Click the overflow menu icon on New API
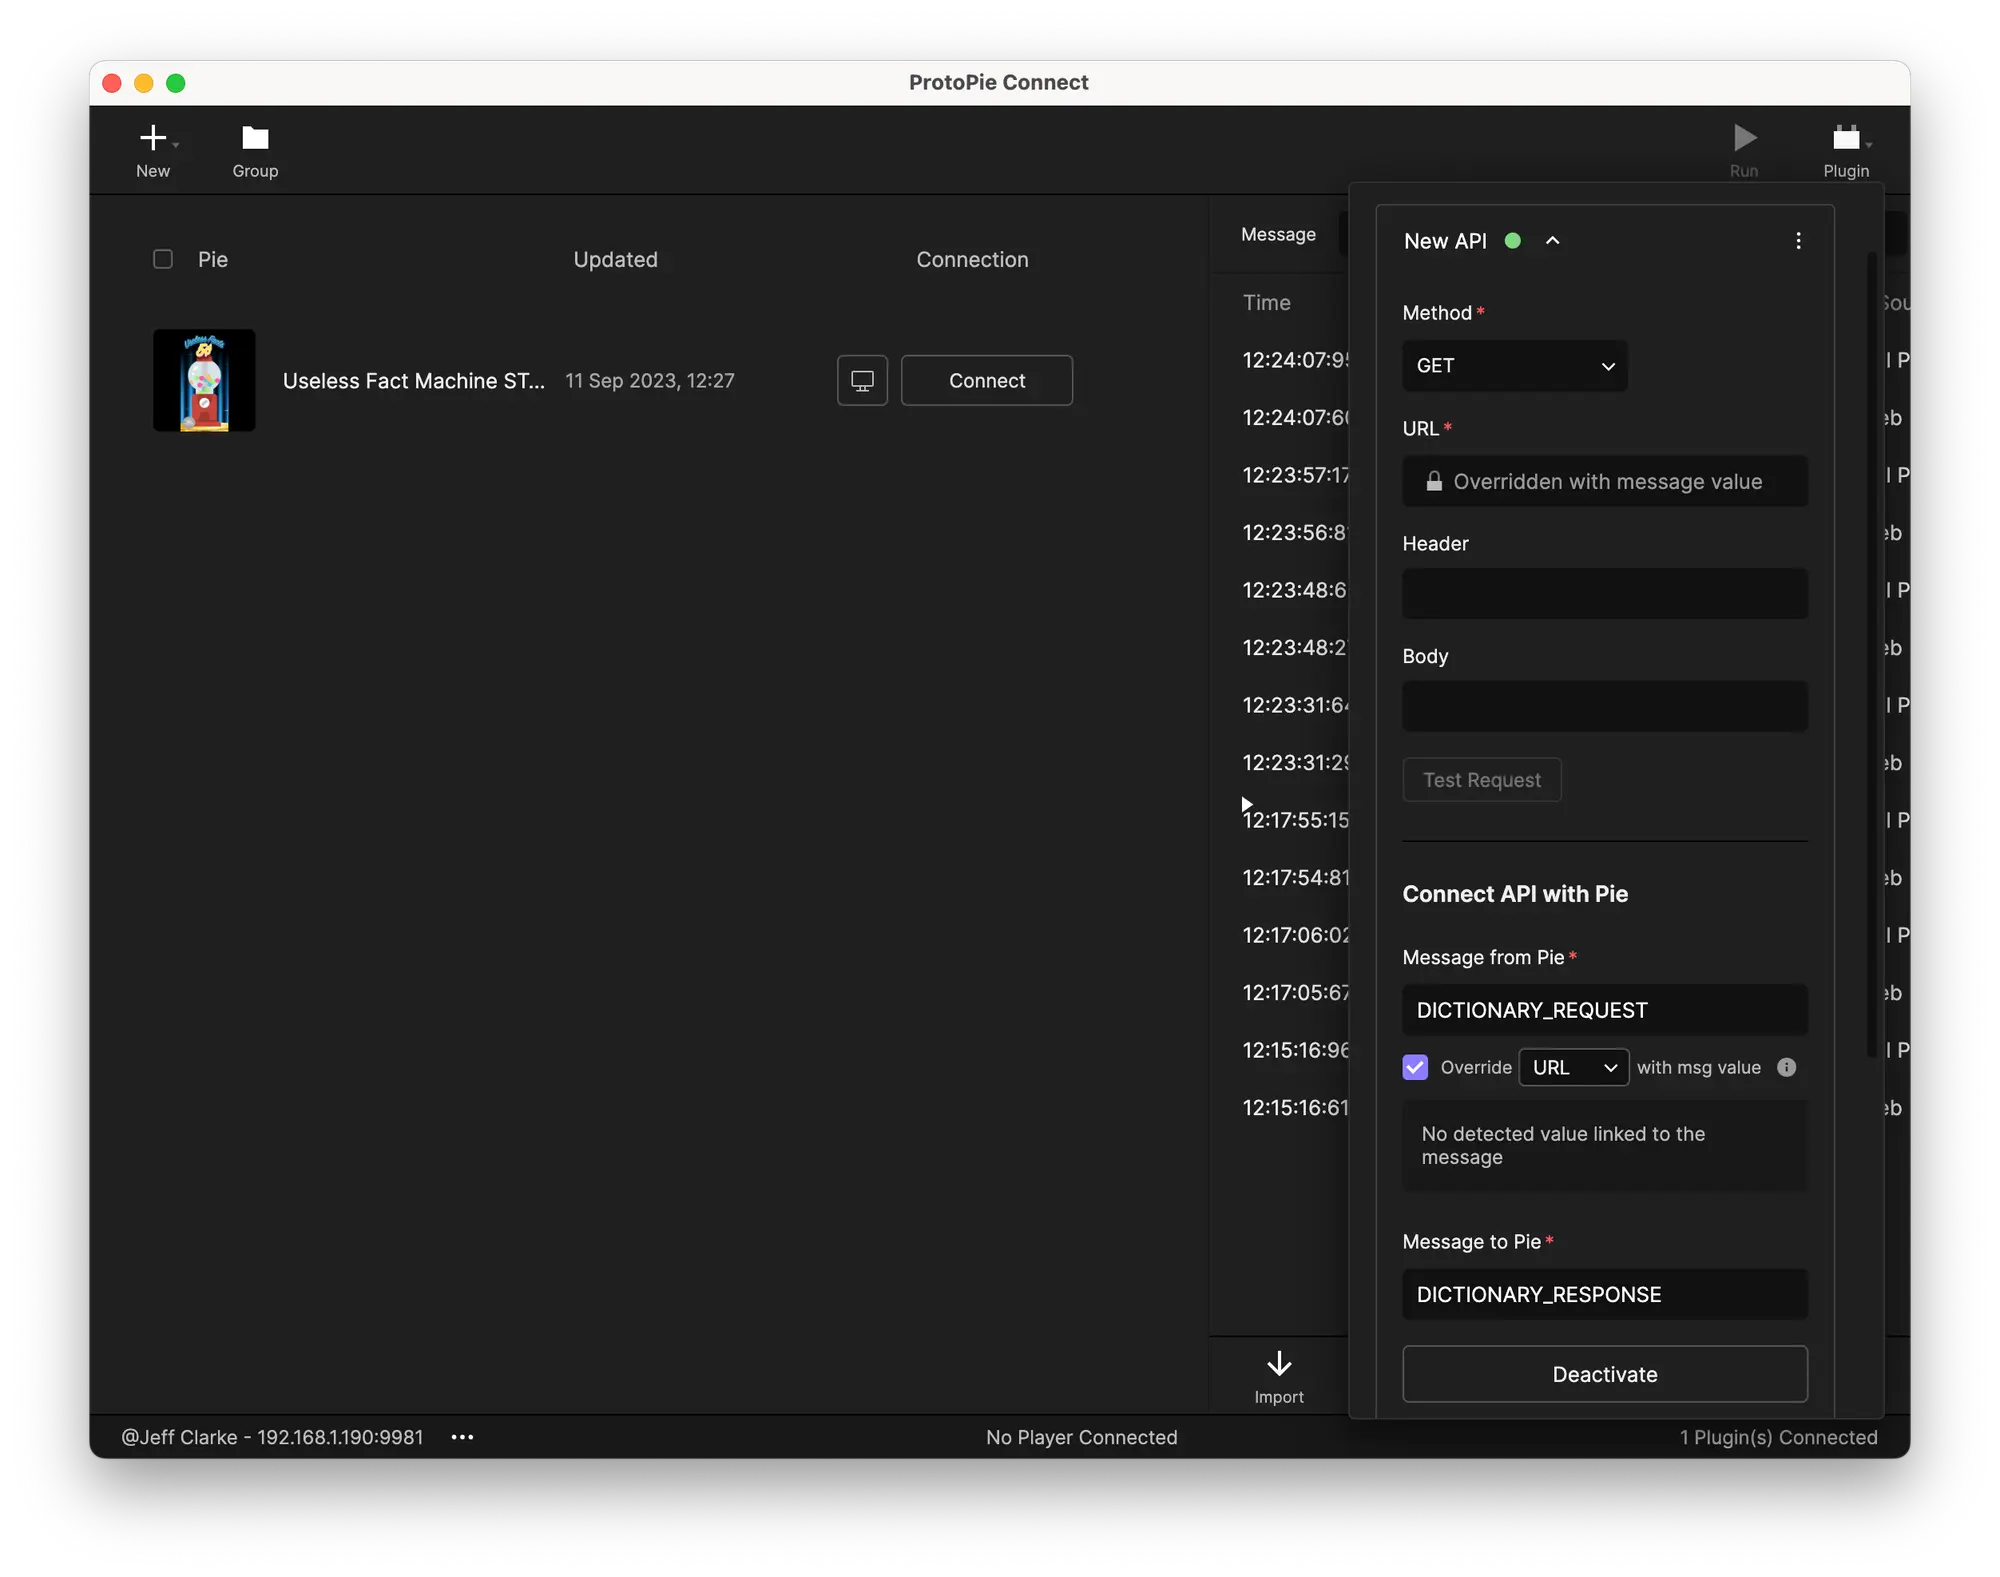This screenshot has width=2000, height=1577. pyautogui.click(x=1799, y=240)
